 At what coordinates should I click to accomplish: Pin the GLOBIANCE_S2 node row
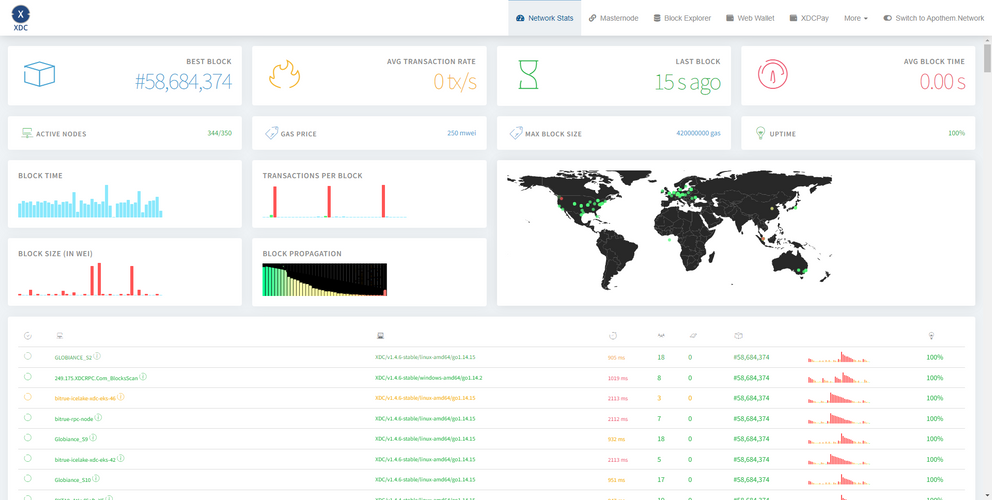pos(28,356)
